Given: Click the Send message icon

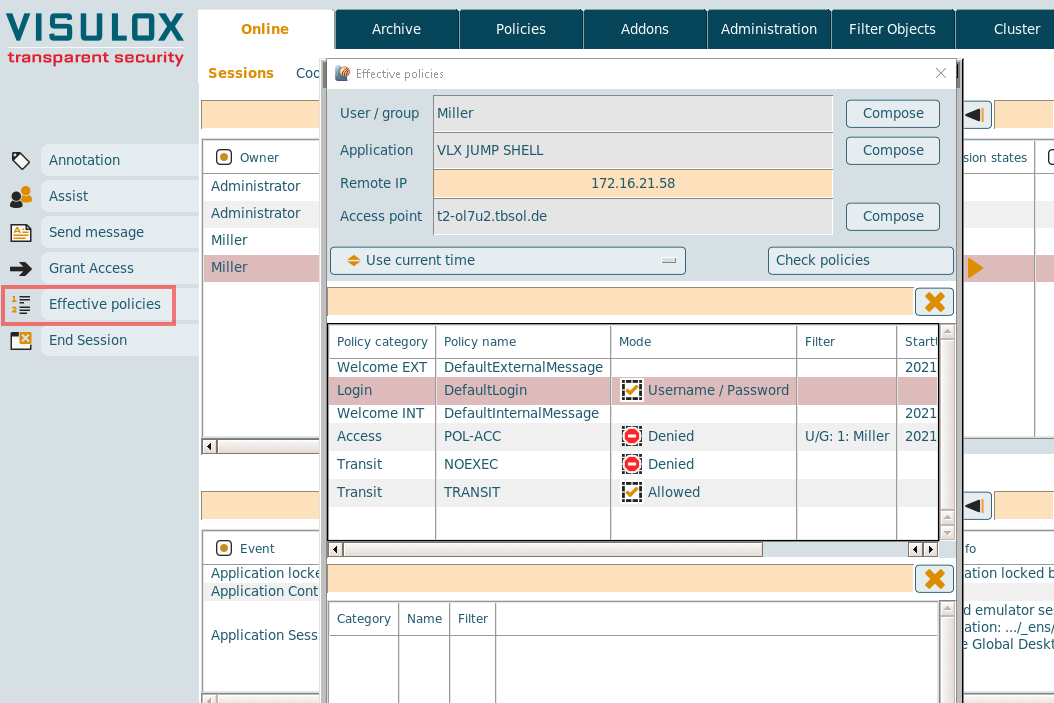Looking at the screenshot, I should tap(20, 233).
